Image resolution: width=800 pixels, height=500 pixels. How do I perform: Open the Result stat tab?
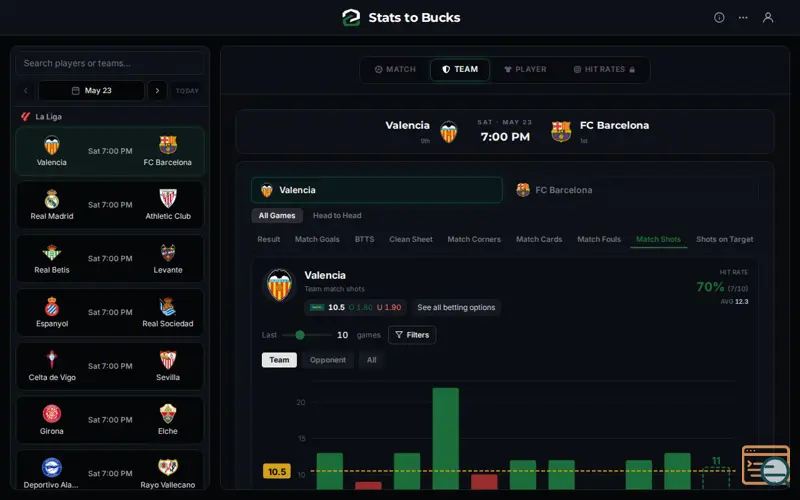tap(268, 239)
